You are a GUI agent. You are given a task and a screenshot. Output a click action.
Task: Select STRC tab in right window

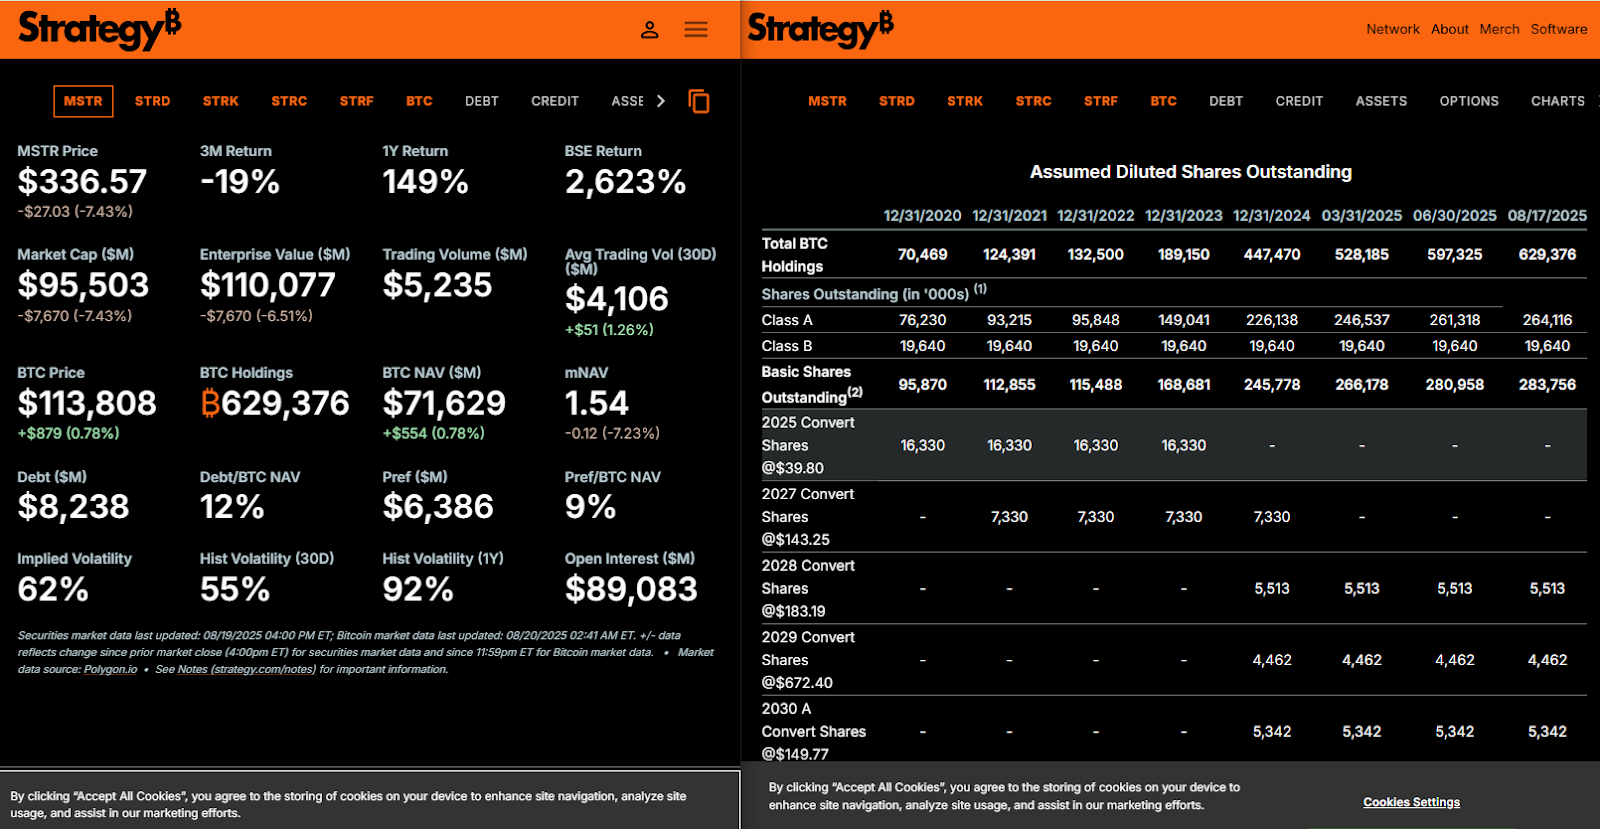tap(1033, 101)
